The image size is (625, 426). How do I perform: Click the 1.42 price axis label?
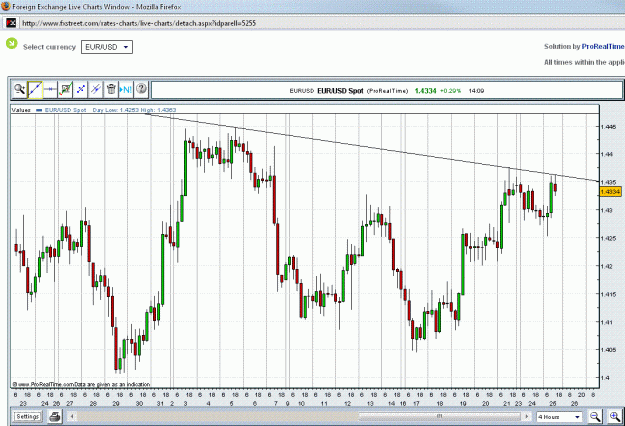[607, 266]
